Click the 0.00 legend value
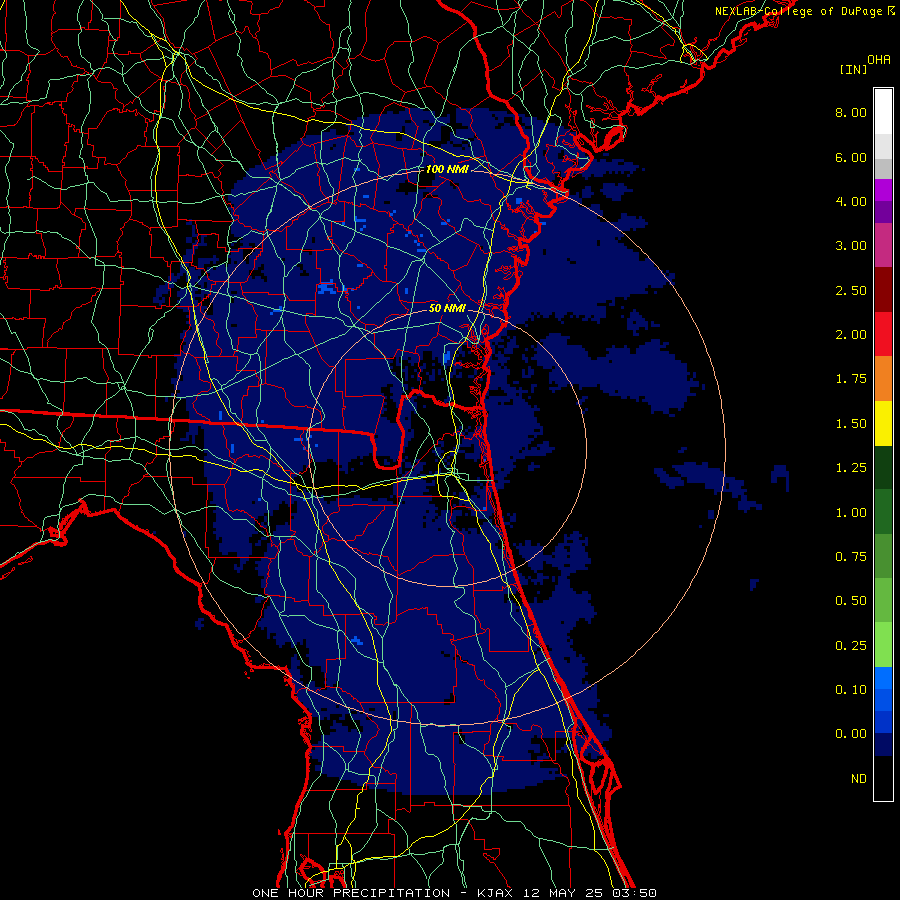The height and width of the screenshot is (900, 900). click(x=851, y=734)
